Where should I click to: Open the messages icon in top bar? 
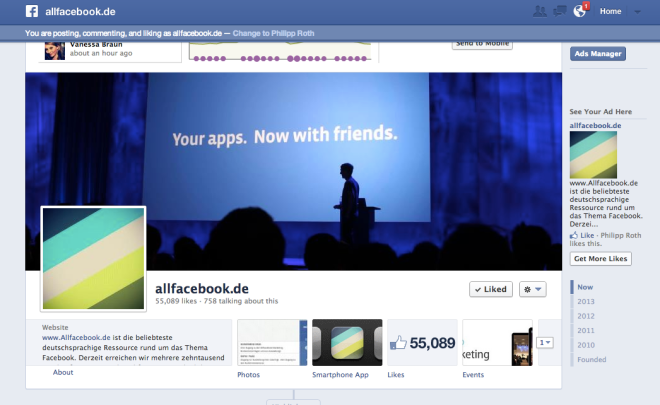click(x=559, y=11)
